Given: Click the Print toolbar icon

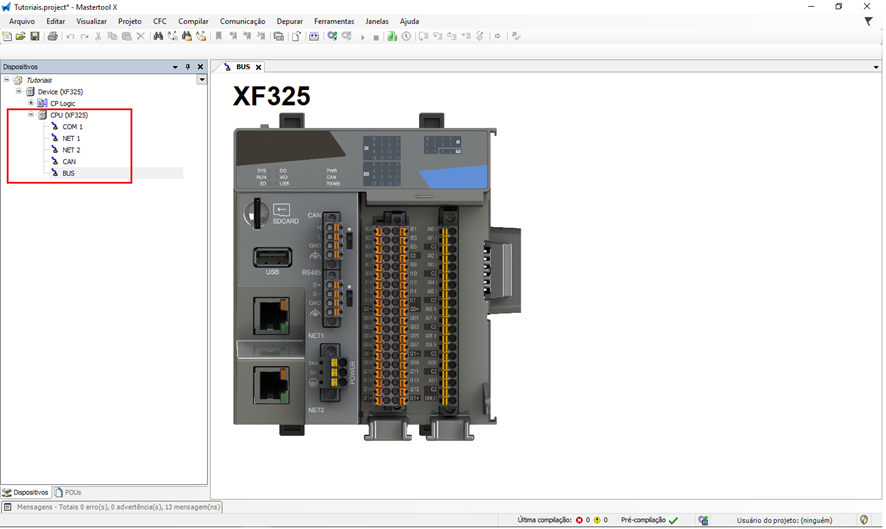Looking at the screenshot, I should pyautogui.click(x=53, y=37).
